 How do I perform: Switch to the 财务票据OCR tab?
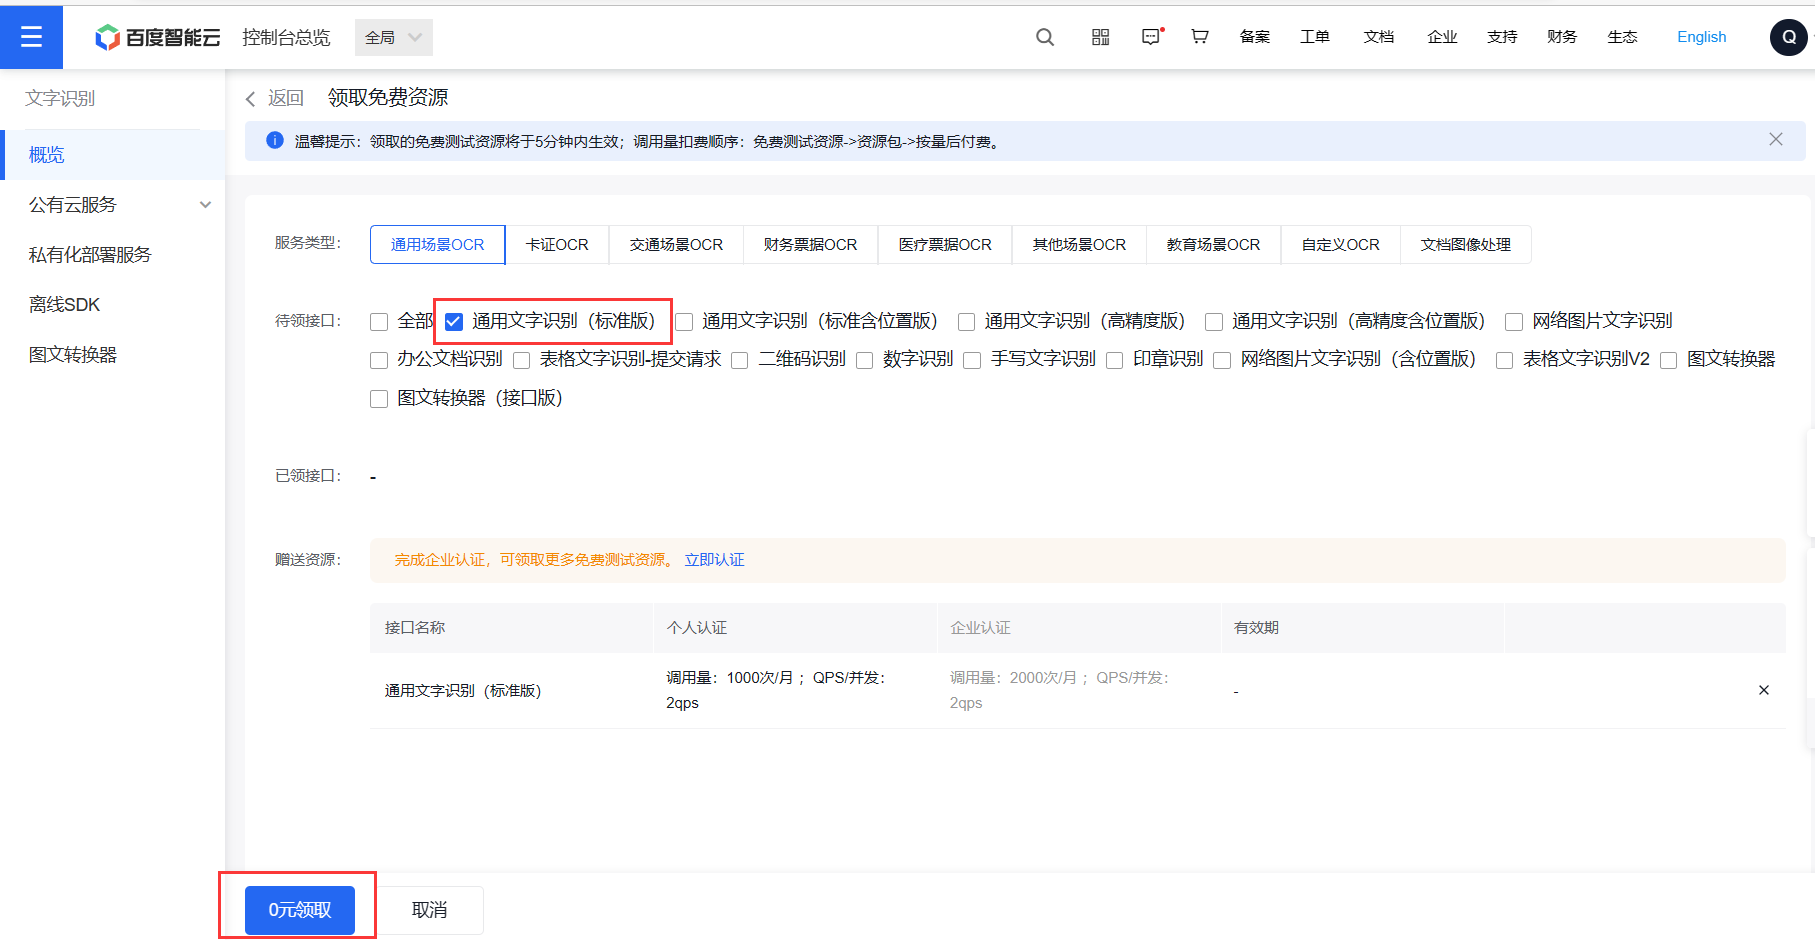tap(810, 244)
